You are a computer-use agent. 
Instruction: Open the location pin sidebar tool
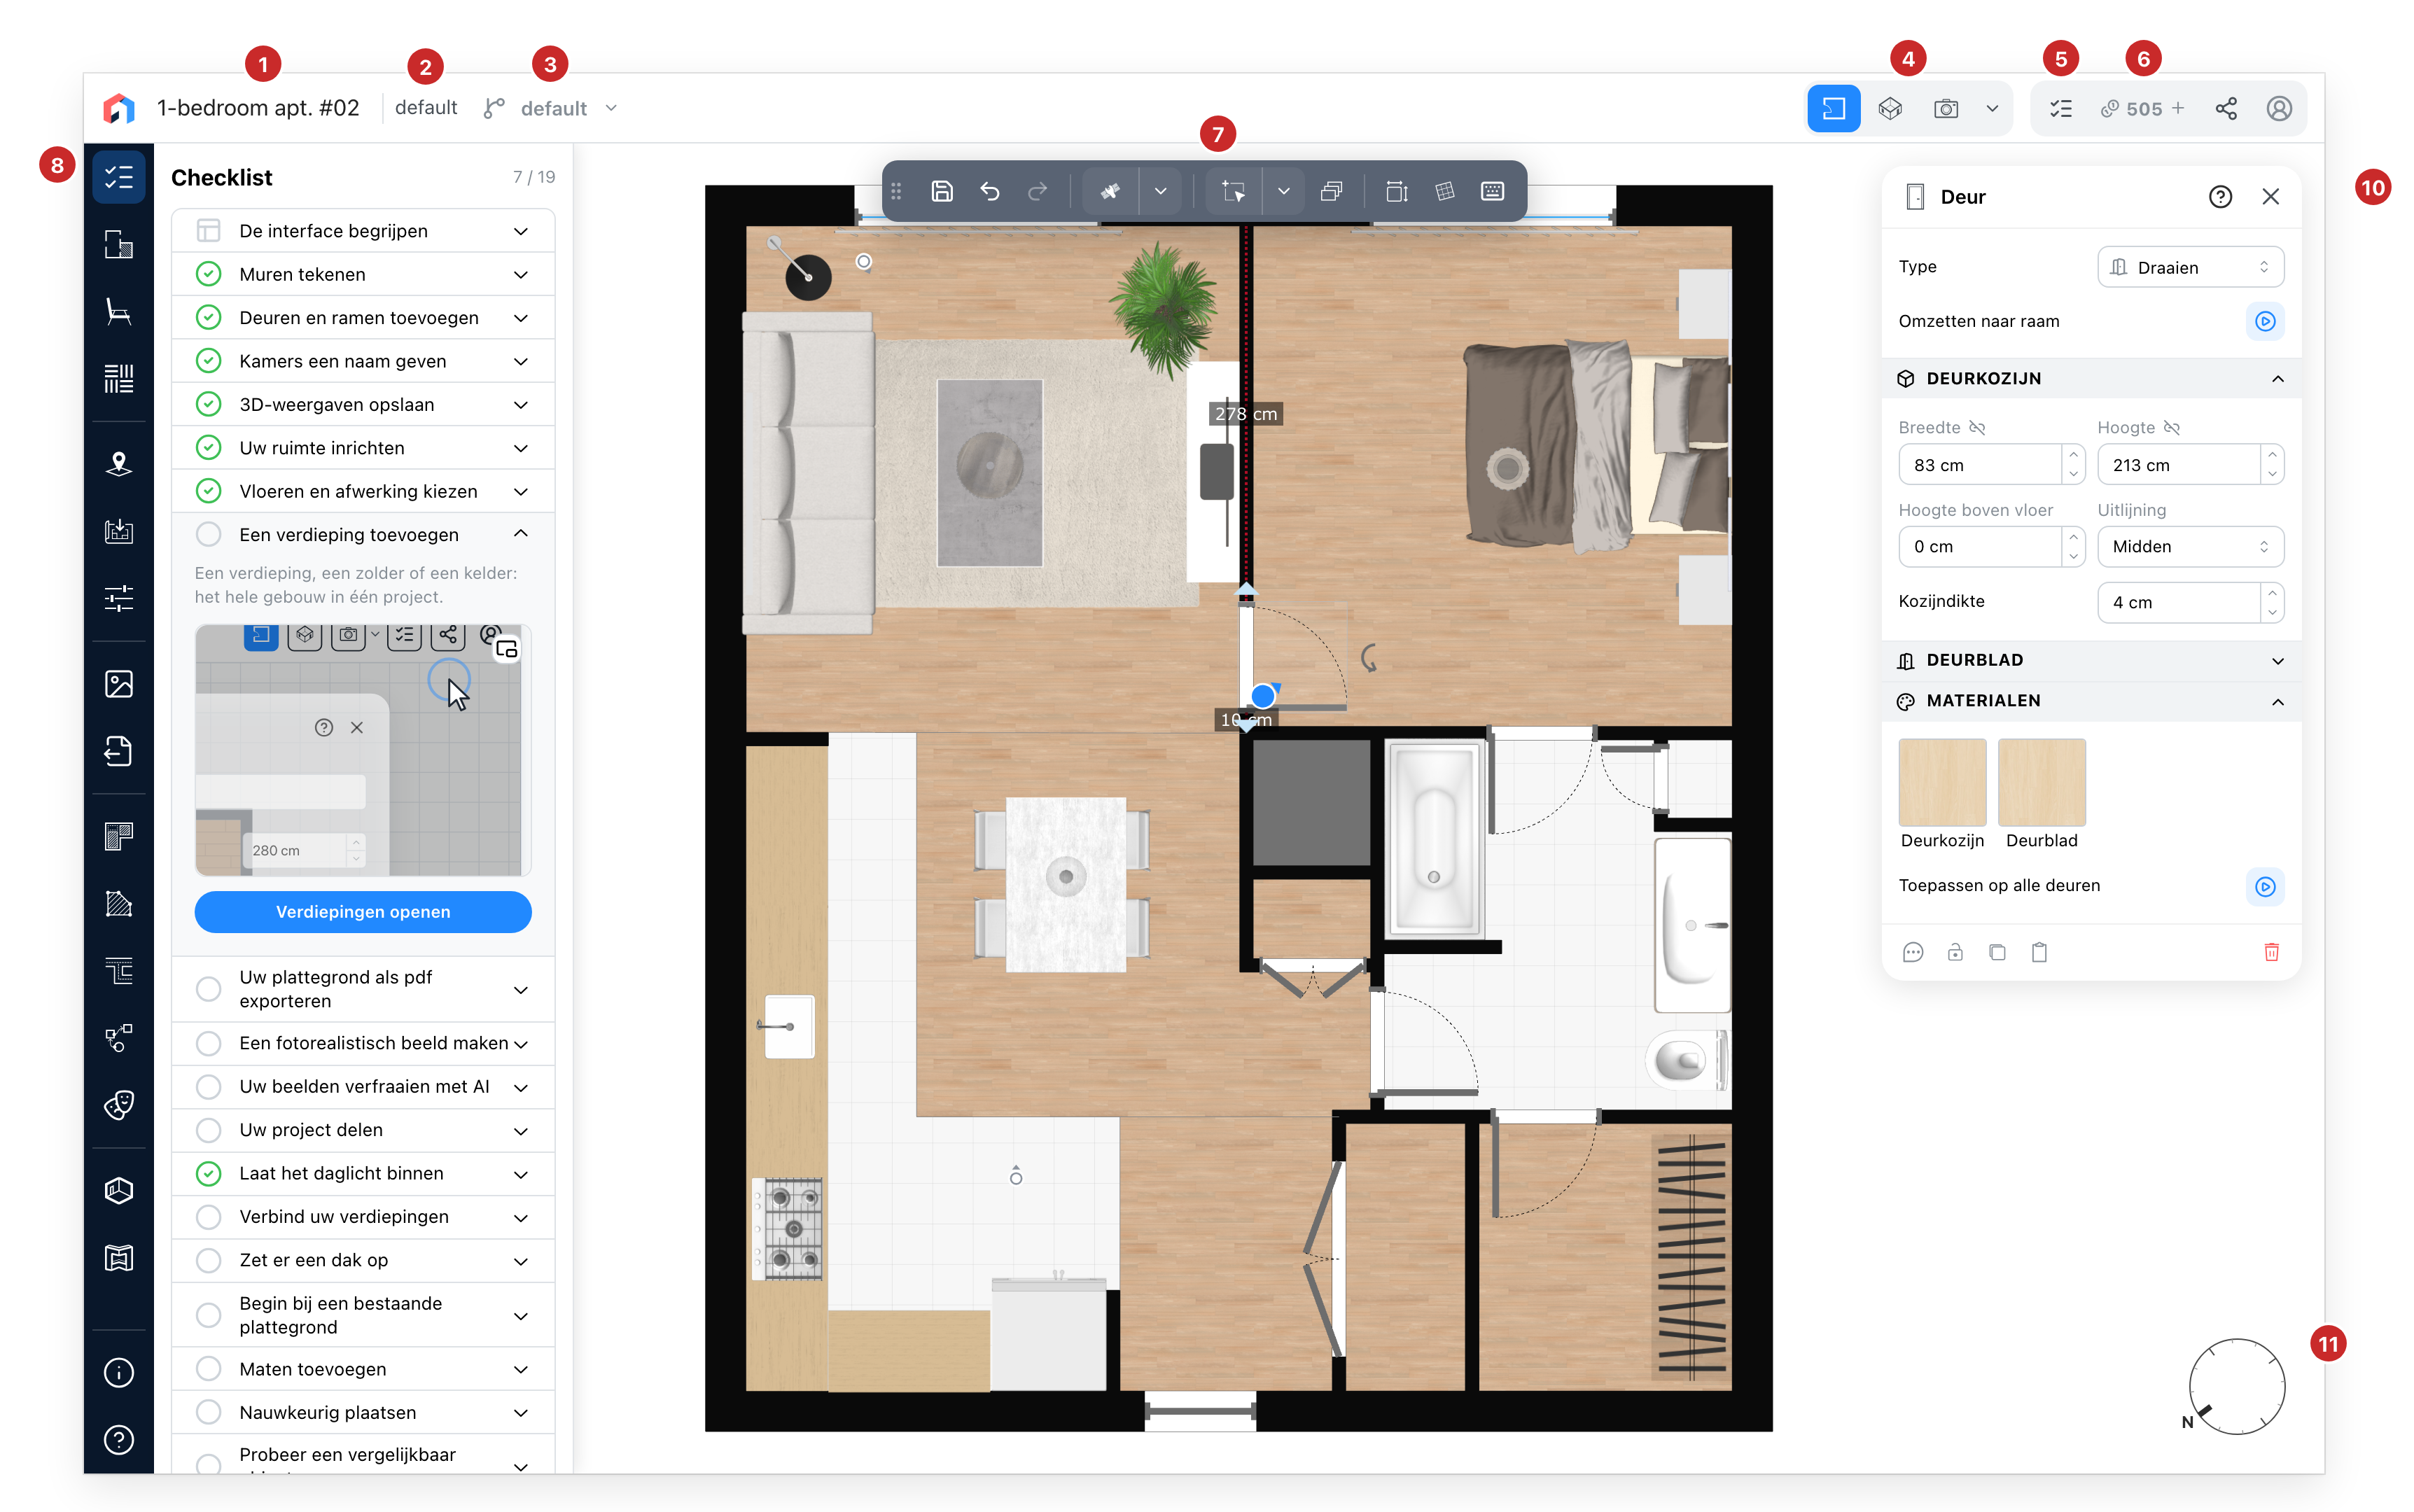pos(119,463)
